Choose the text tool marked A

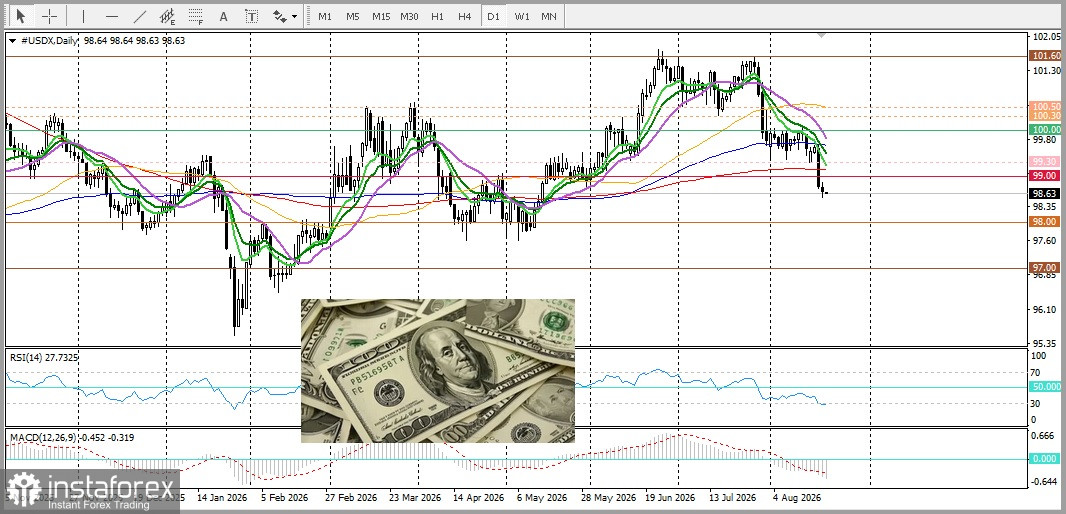click(x=223, y=16)
